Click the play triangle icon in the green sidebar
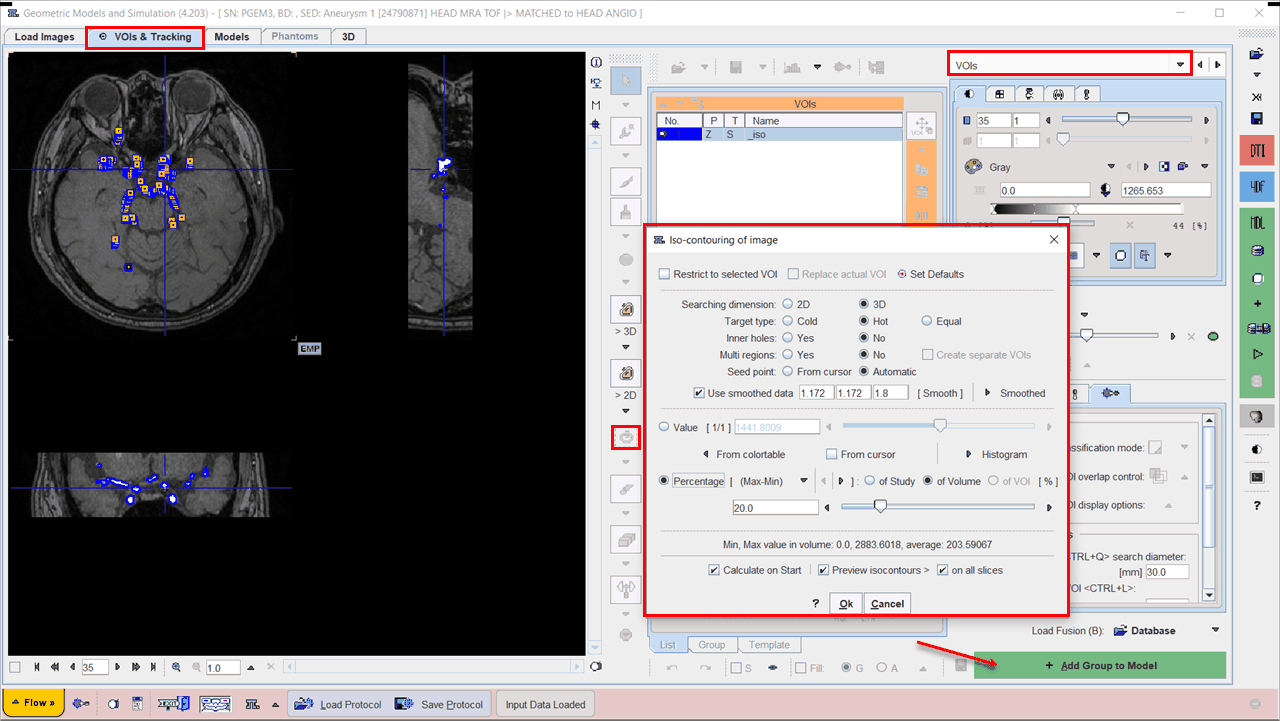This screenshot has height=721, width=1280. click(1257, 354)
